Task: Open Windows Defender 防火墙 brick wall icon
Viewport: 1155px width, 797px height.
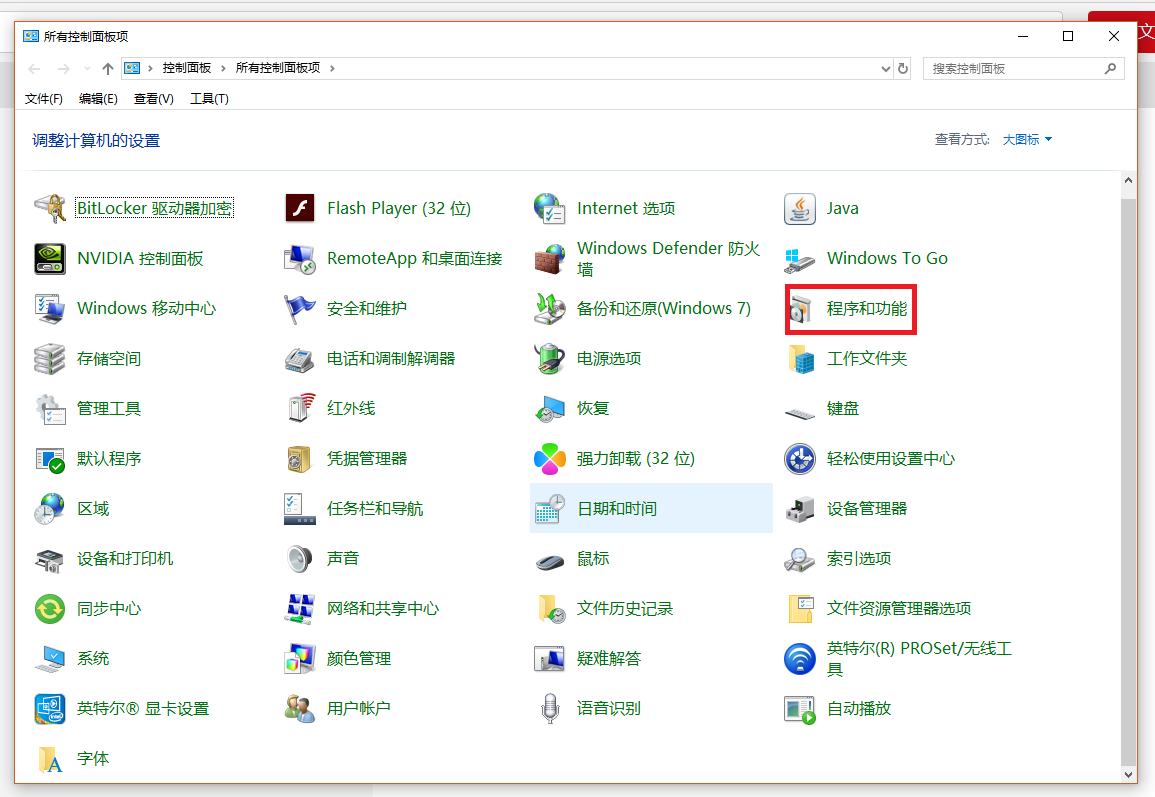Action: (x=550, y=259)
